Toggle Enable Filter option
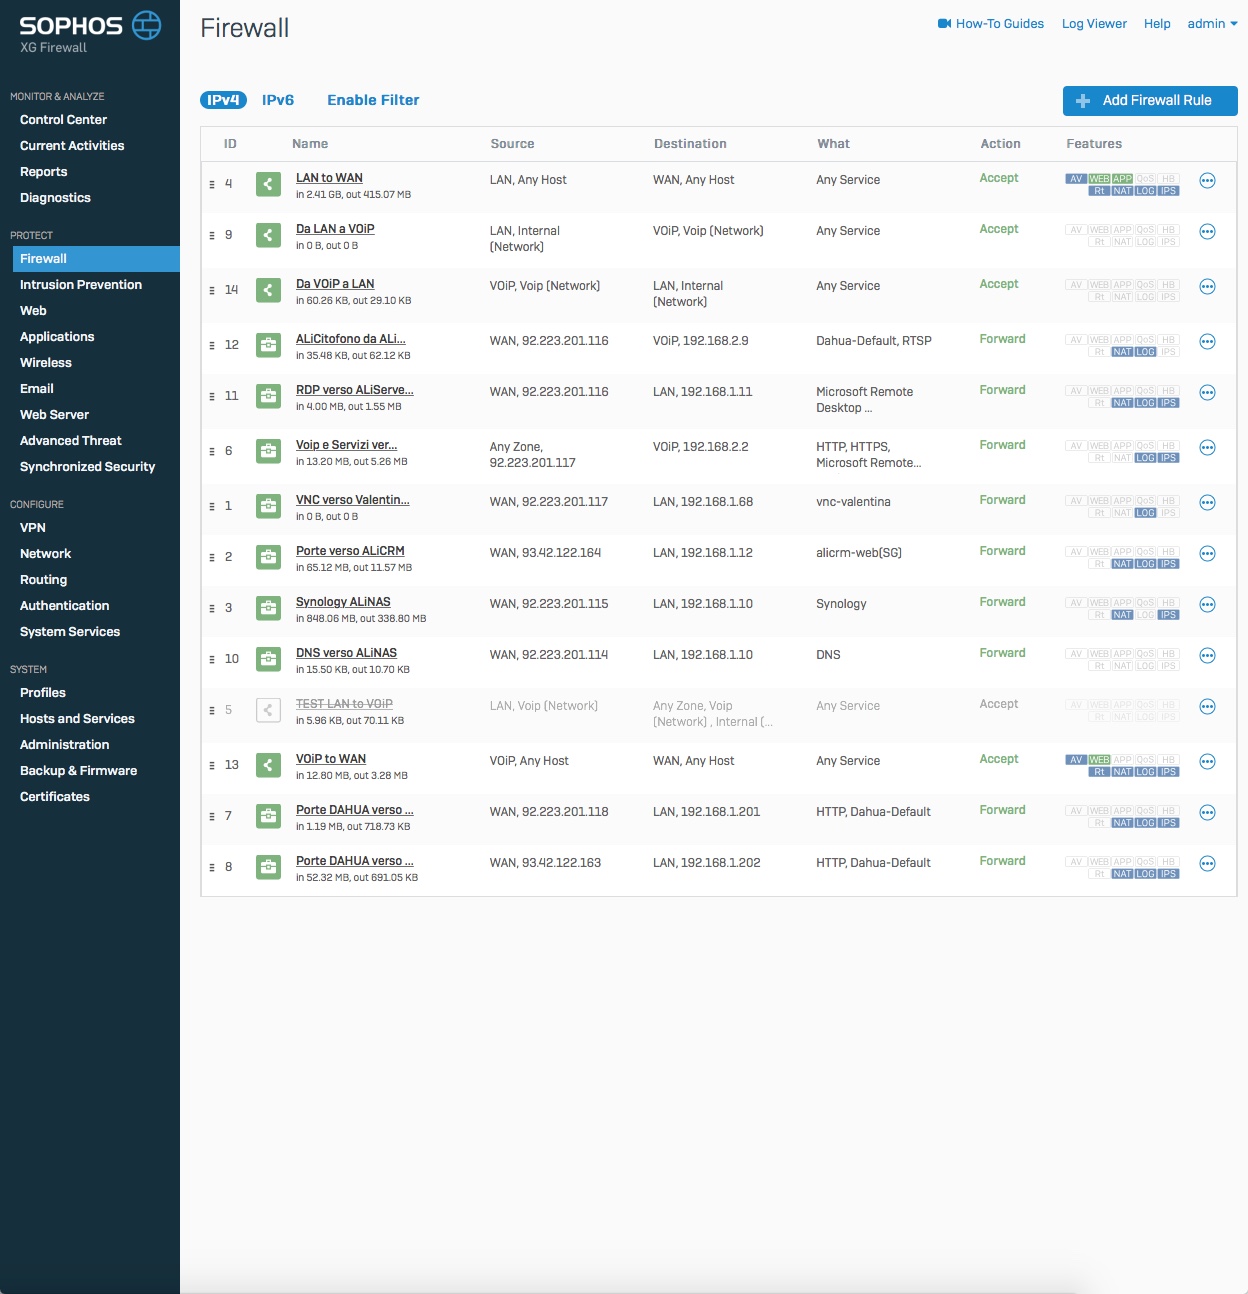 point(373,100)
